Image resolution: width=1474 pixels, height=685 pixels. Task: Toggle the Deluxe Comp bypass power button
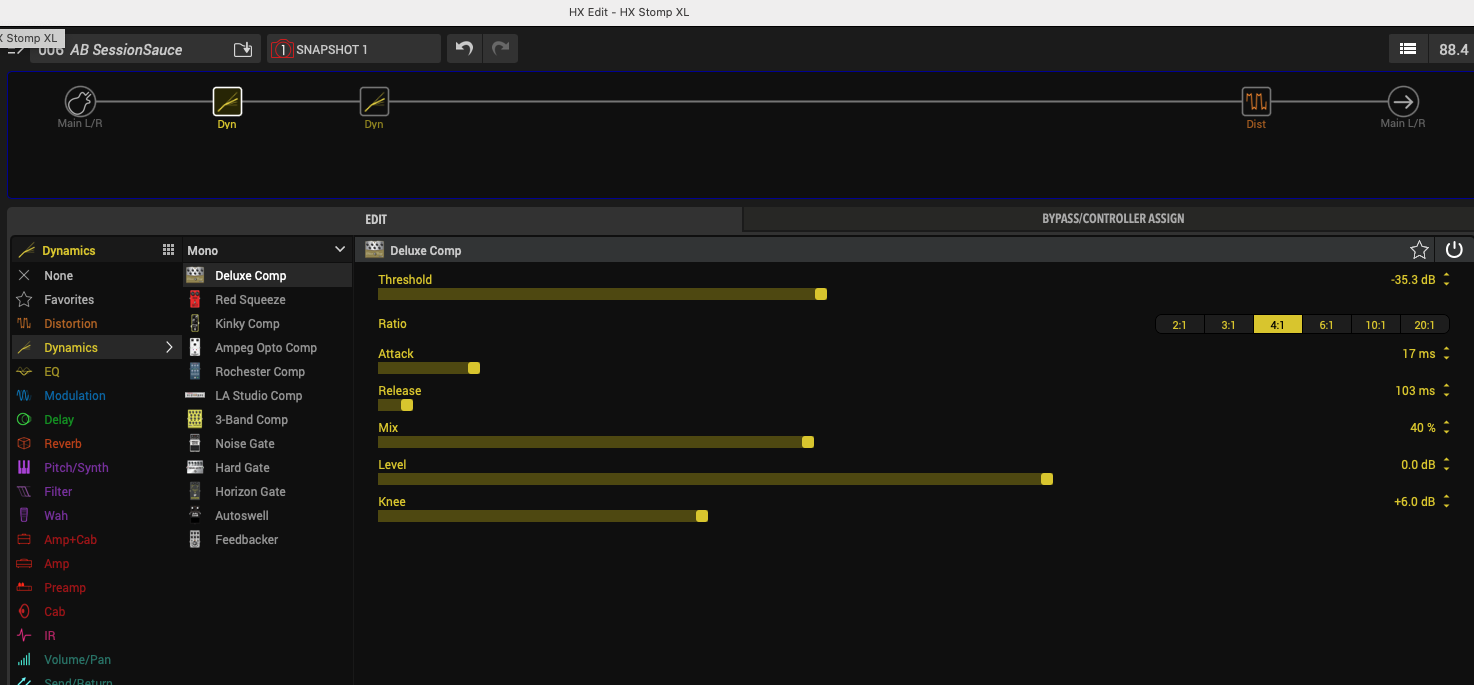(x=1454, y=250)
